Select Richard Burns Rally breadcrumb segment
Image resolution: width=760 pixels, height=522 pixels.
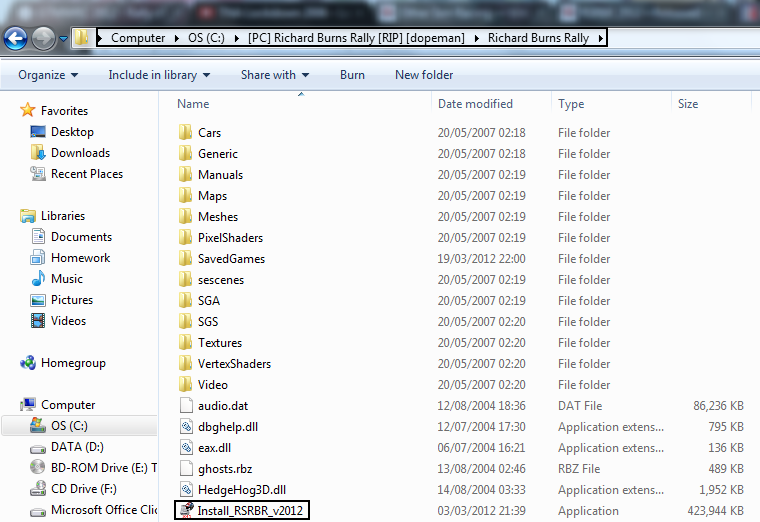[x=538, y=38]
